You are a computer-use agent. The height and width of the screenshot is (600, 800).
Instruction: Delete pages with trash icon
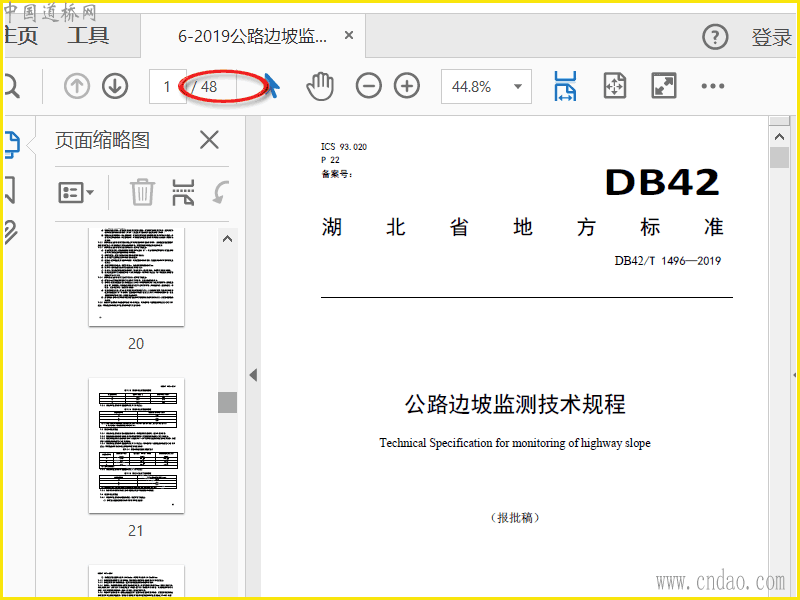coord(142,192)
